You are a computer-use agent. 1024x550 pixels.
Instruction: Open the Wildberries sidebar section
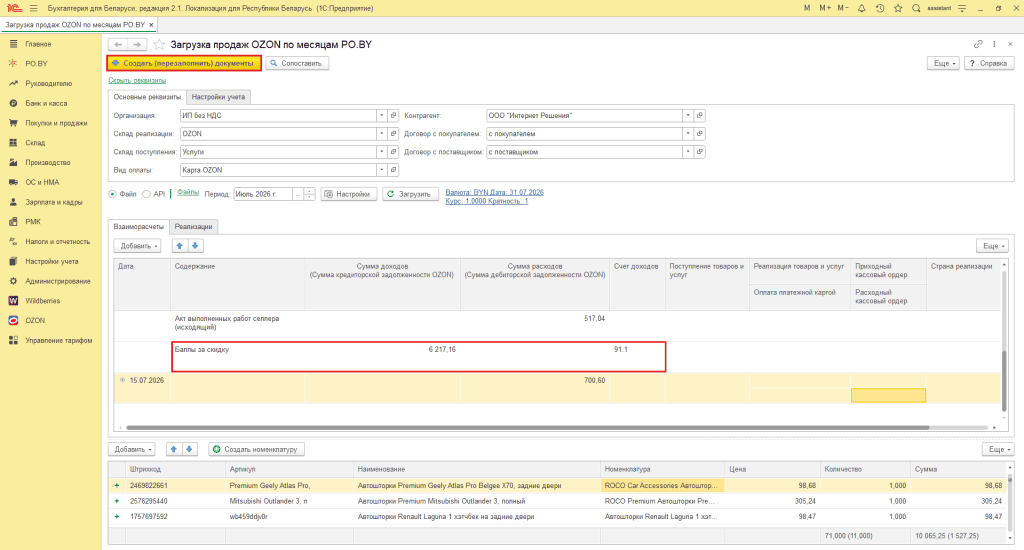pos(42,300)
